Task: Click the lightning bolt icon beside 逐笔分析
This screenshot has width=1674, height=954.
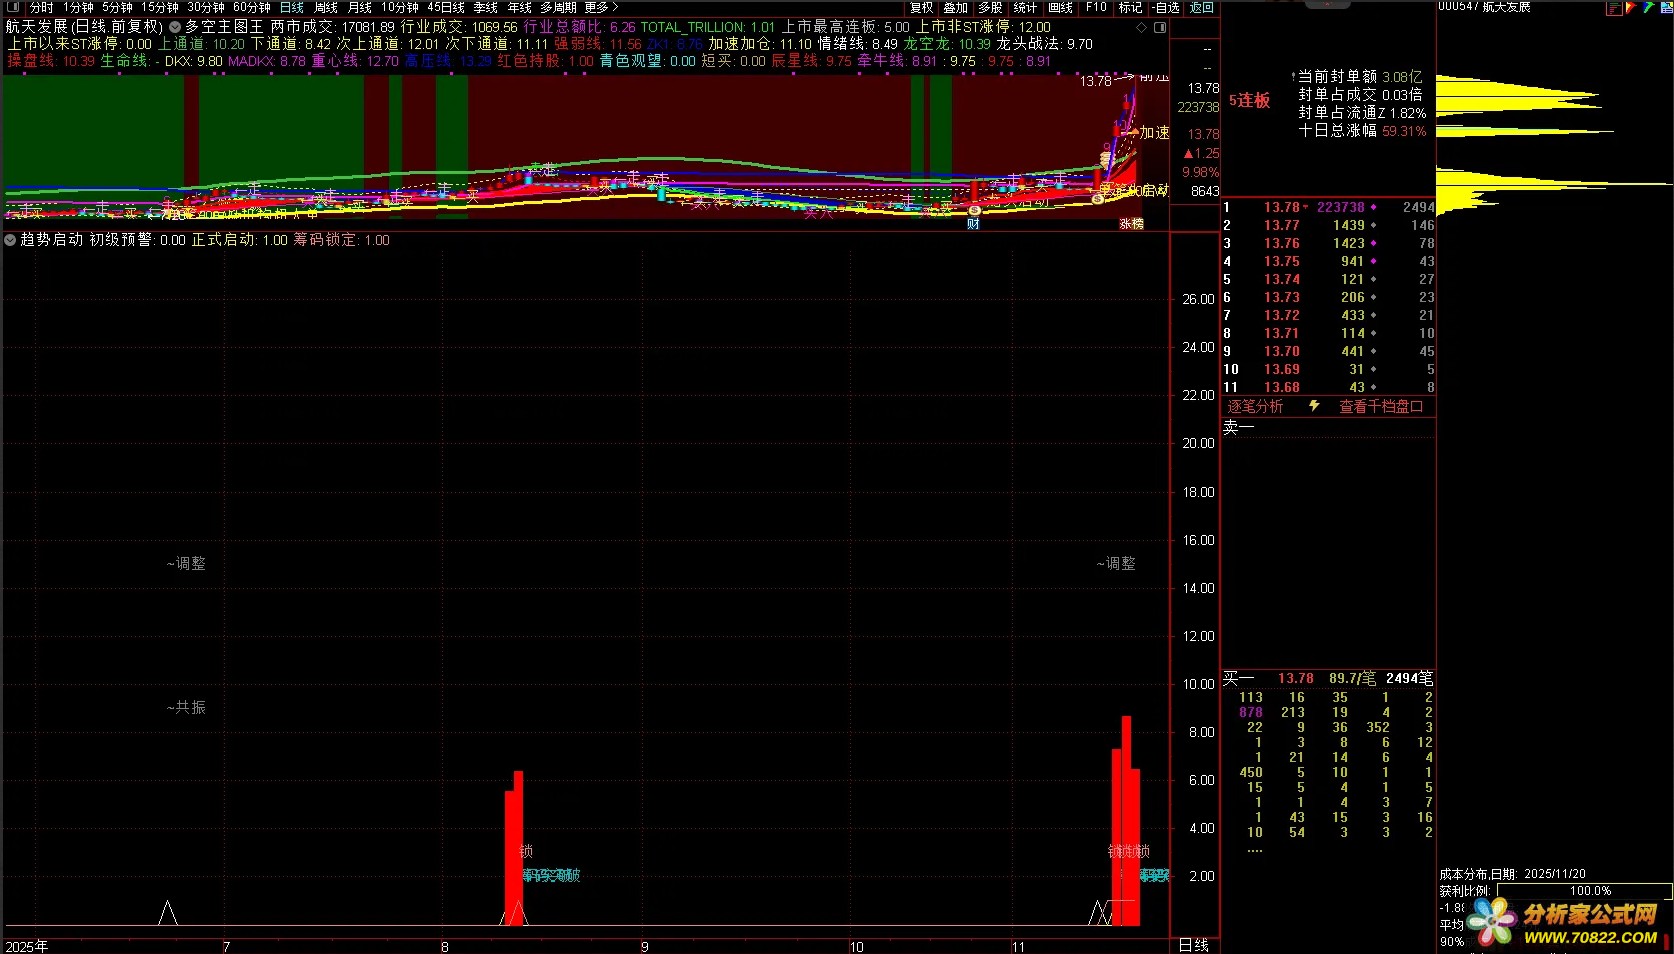Action: click(x=1314, y=406)
